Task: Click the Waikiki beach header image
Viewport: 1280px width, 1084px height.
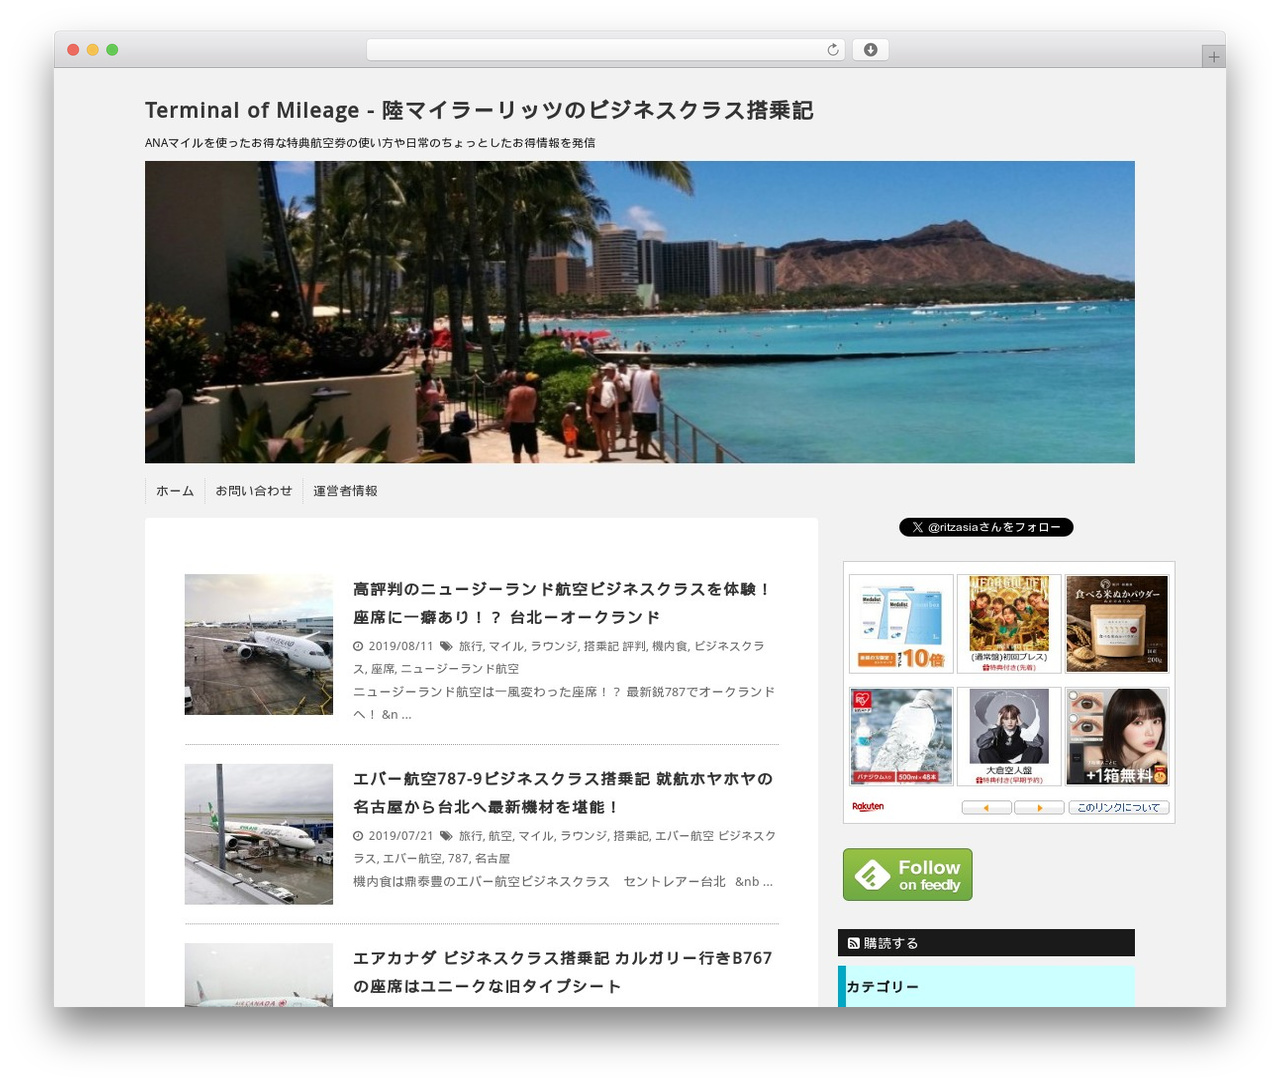Action: (x=640, y=312)
